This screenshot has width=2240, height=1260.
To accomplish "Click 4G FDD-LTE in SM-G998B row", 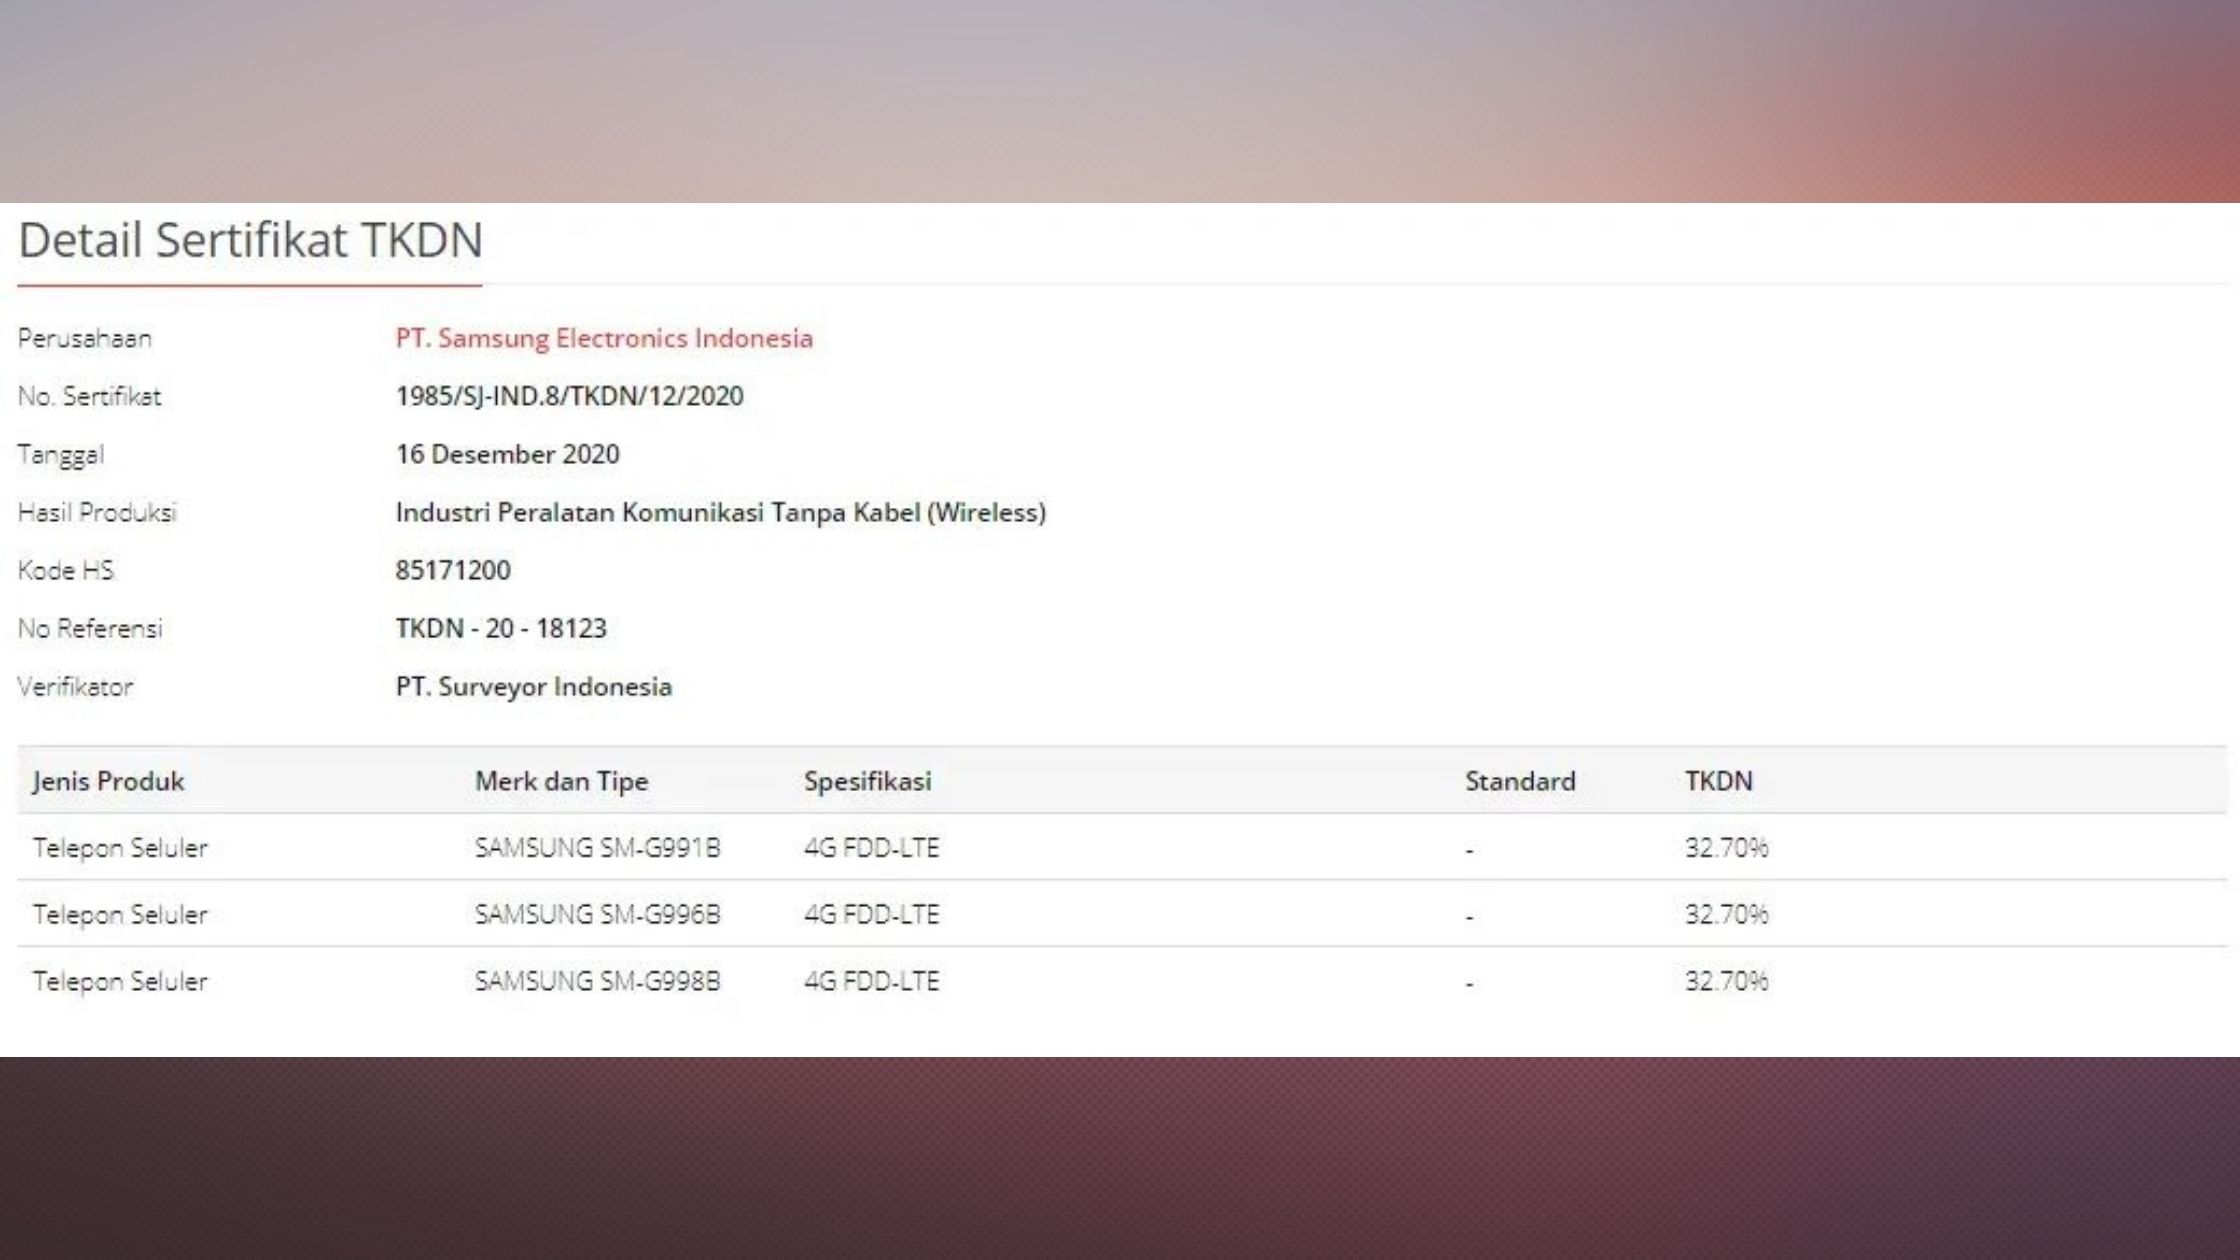I will tap(871, 981).
